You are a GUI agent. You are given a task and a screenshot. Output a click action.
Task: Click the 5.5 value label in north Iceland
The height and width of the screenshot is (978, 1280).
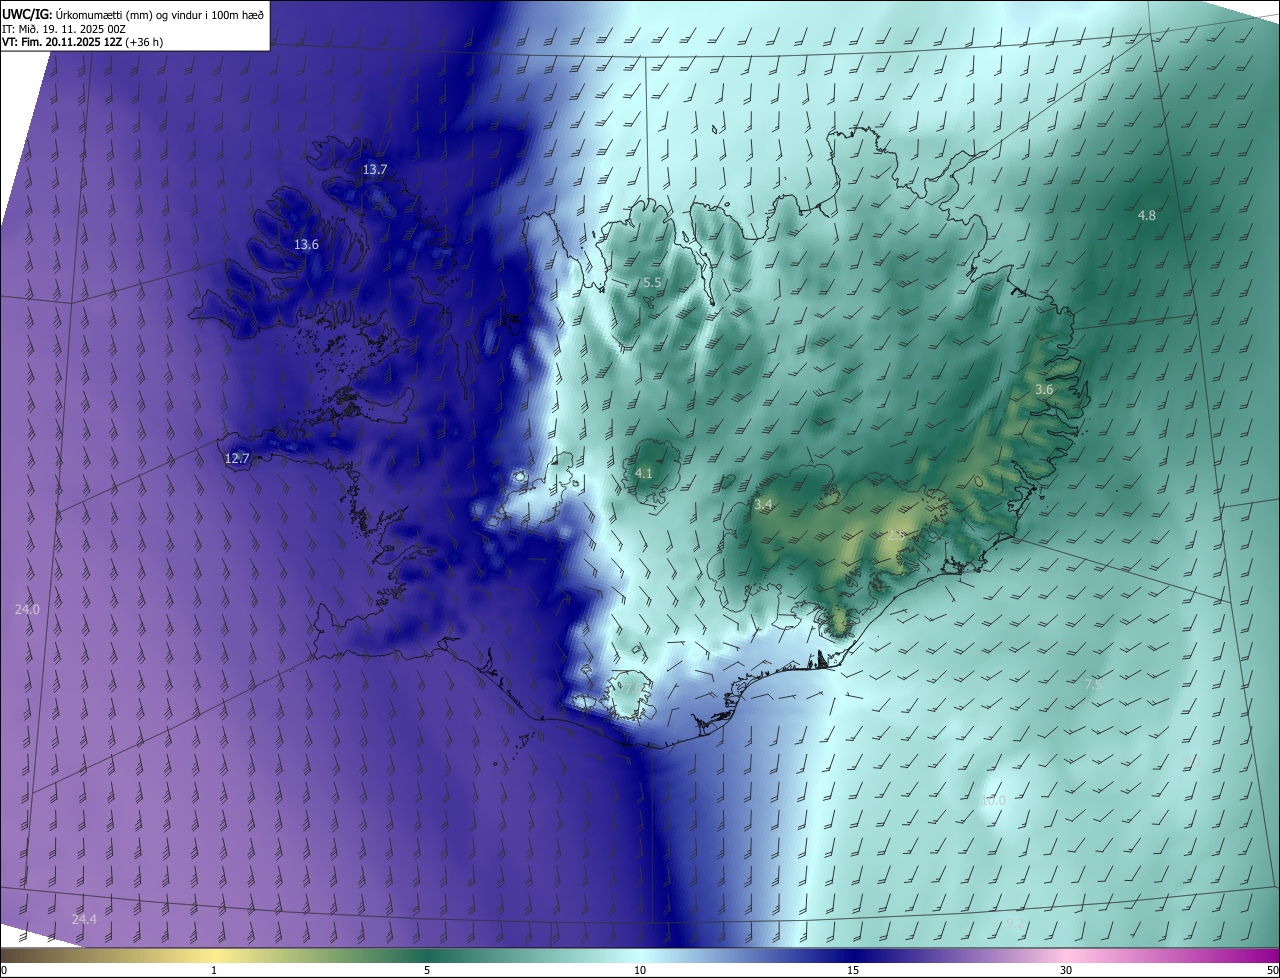click(x=652, y=283)
